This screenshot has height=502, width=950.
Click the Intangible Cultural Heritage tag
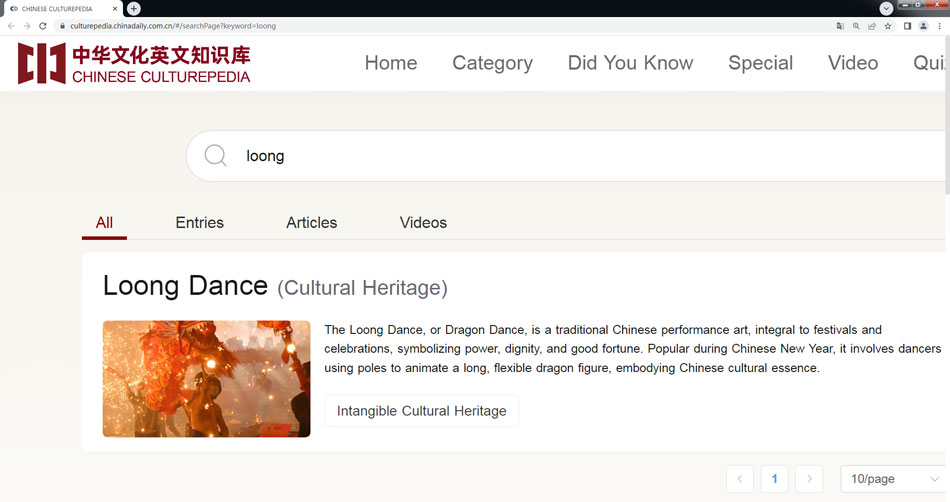point(421,411)
